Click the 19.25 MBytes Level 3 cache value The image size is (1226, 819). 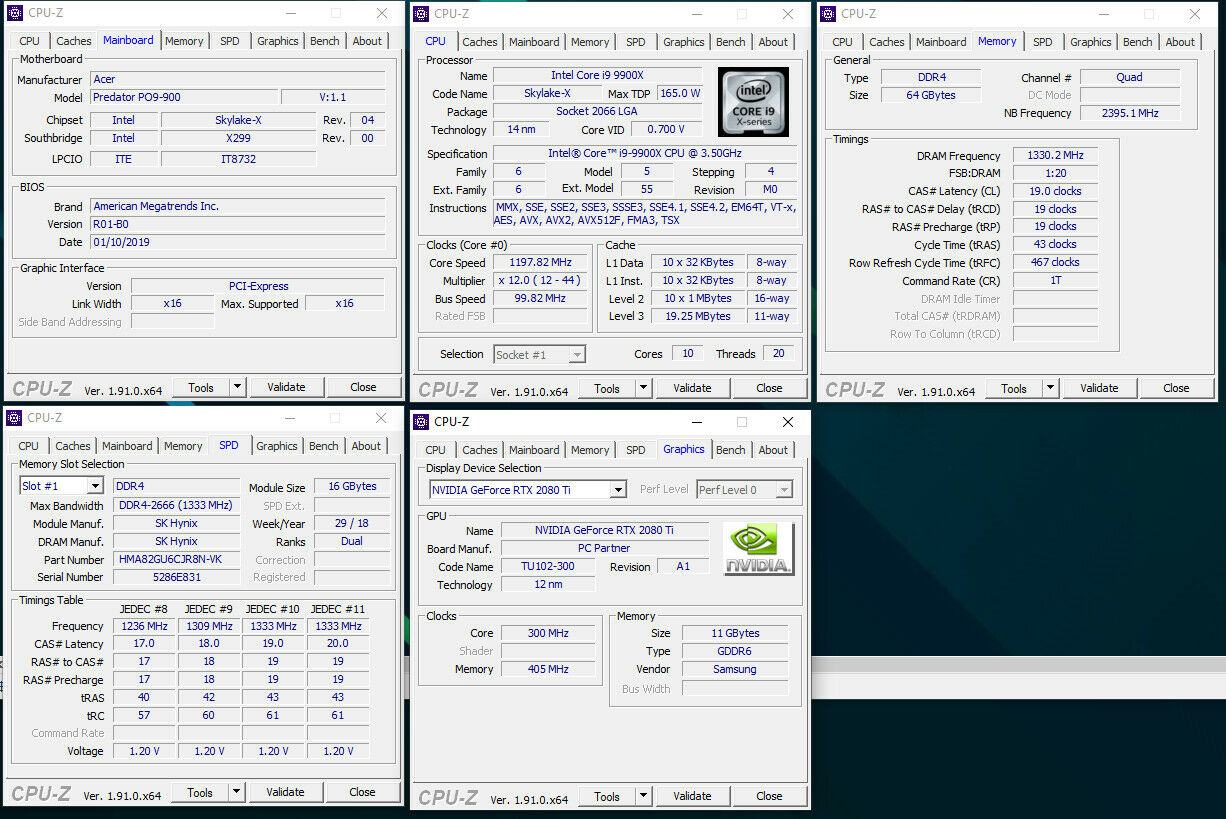click(x=697, y=316)
